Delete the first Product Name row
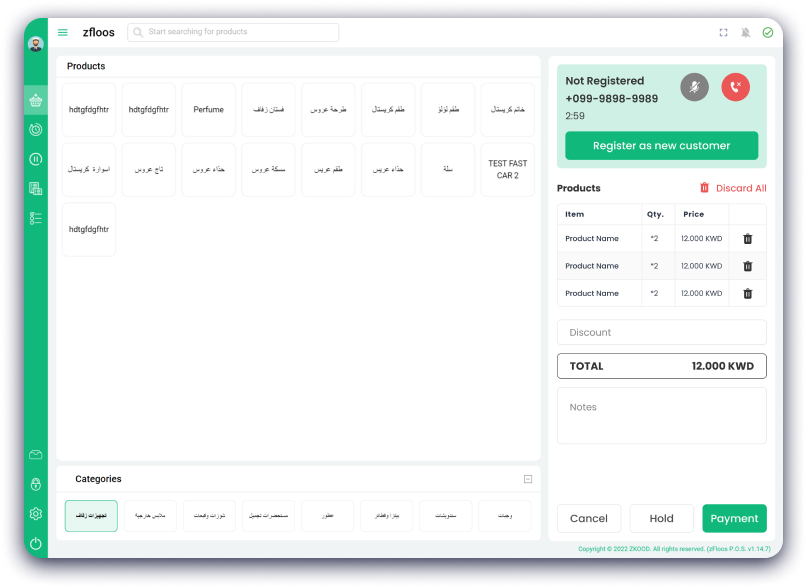 [747, 239]
